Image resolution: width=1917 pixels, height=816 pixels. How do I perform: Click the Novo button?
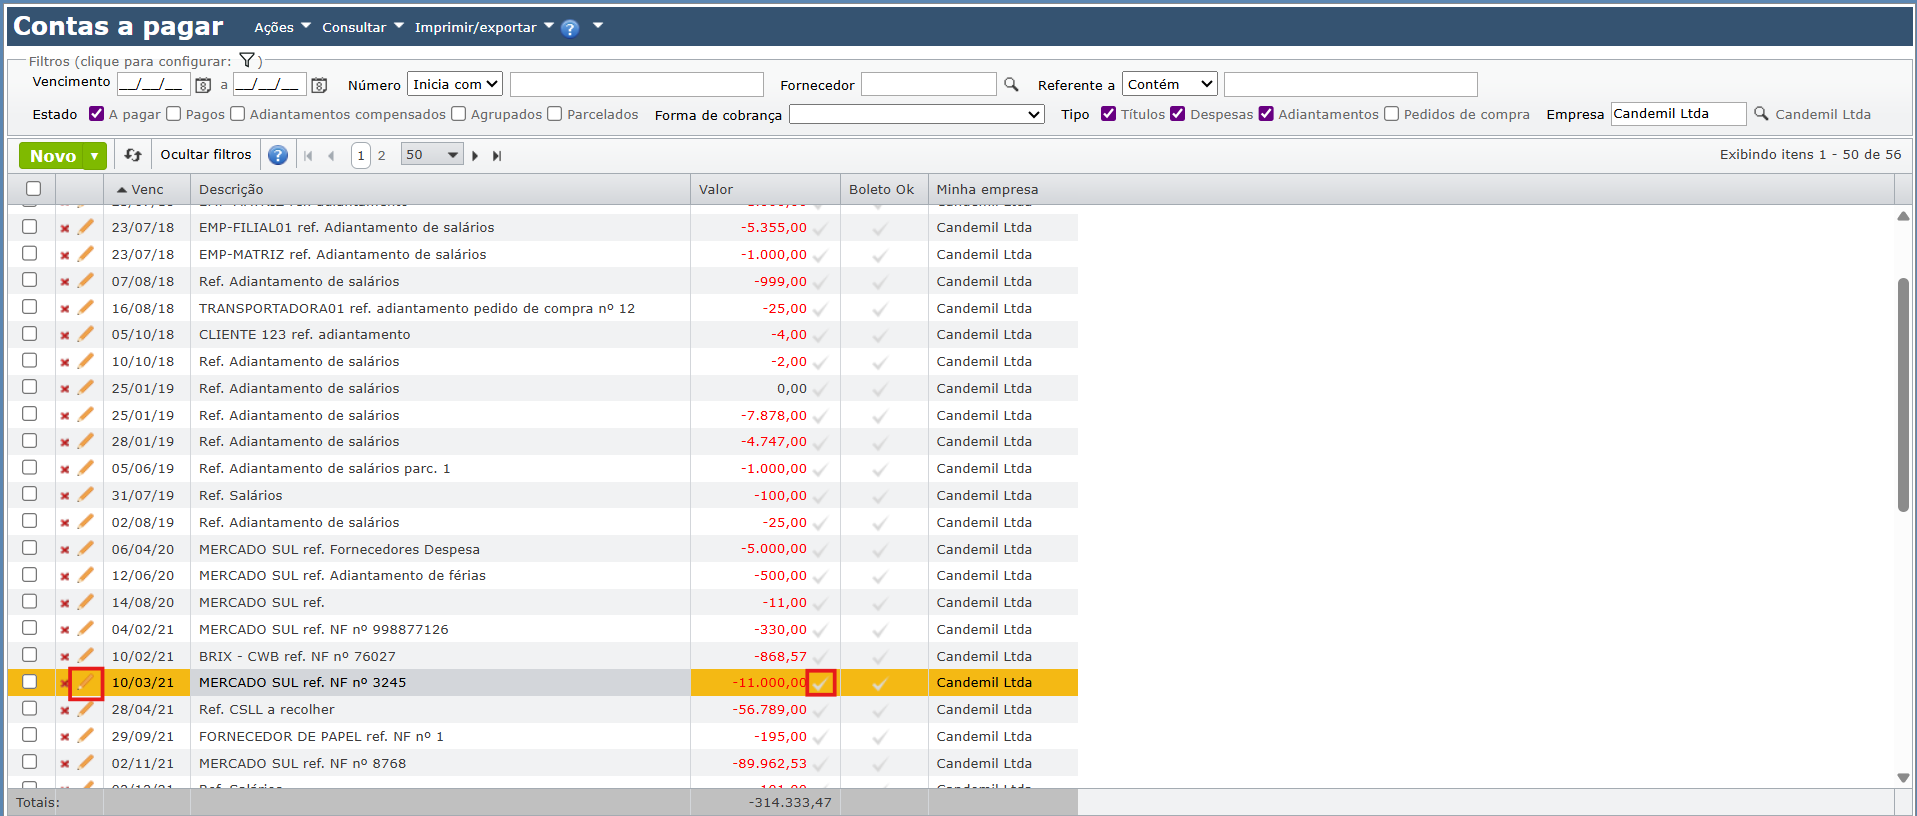coord(53,156)
